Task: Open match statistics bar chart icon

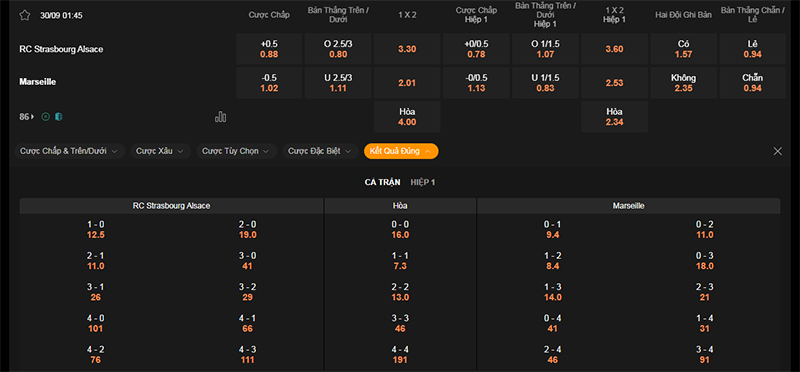Action: (220, 117)
